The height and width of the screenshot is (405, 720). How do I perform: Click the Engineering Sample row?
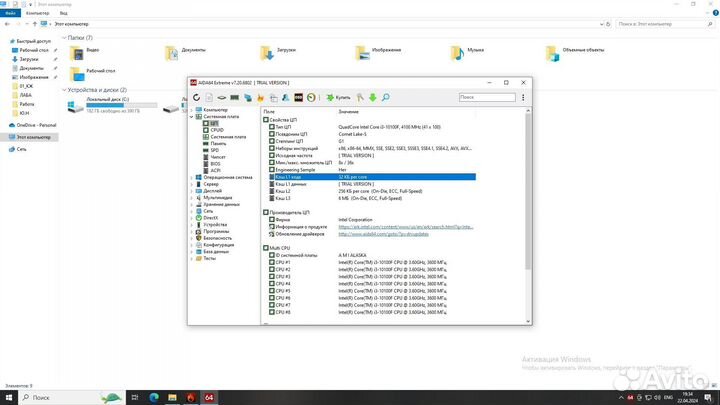[372, 170]
